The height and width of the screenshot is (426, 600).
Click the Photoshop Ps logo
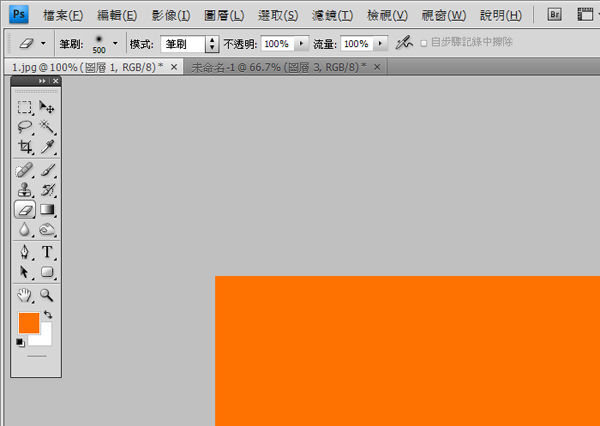tap(19, 15)
